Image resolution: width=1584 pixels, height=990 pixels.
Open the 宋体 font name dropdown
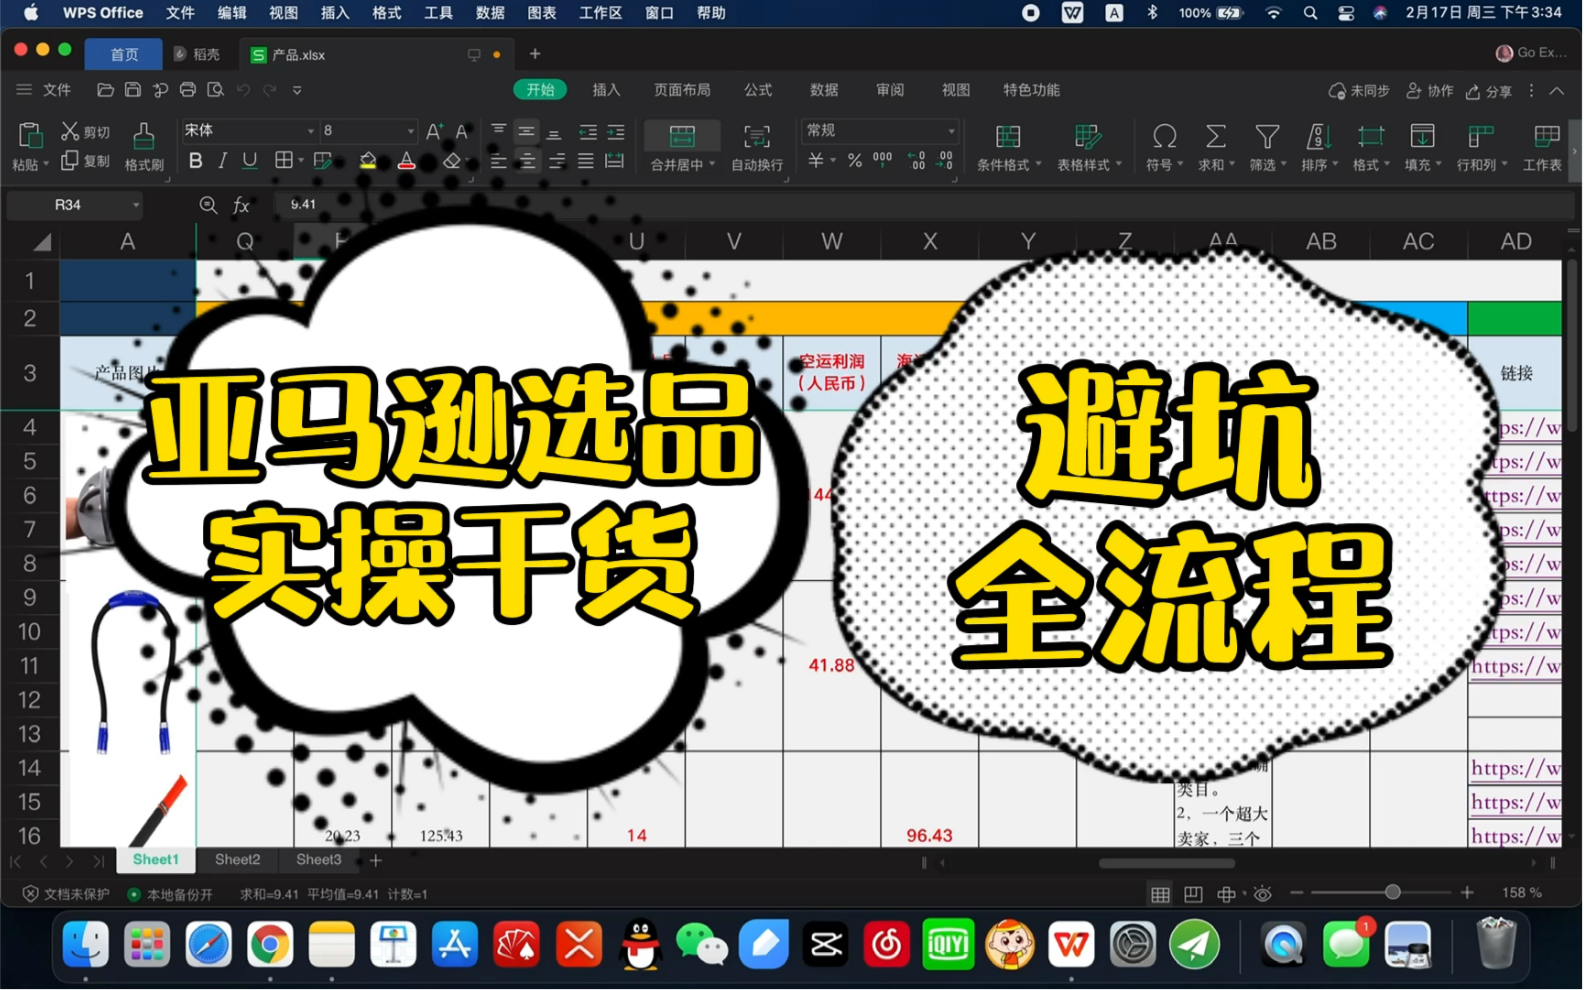click(310, 131)
